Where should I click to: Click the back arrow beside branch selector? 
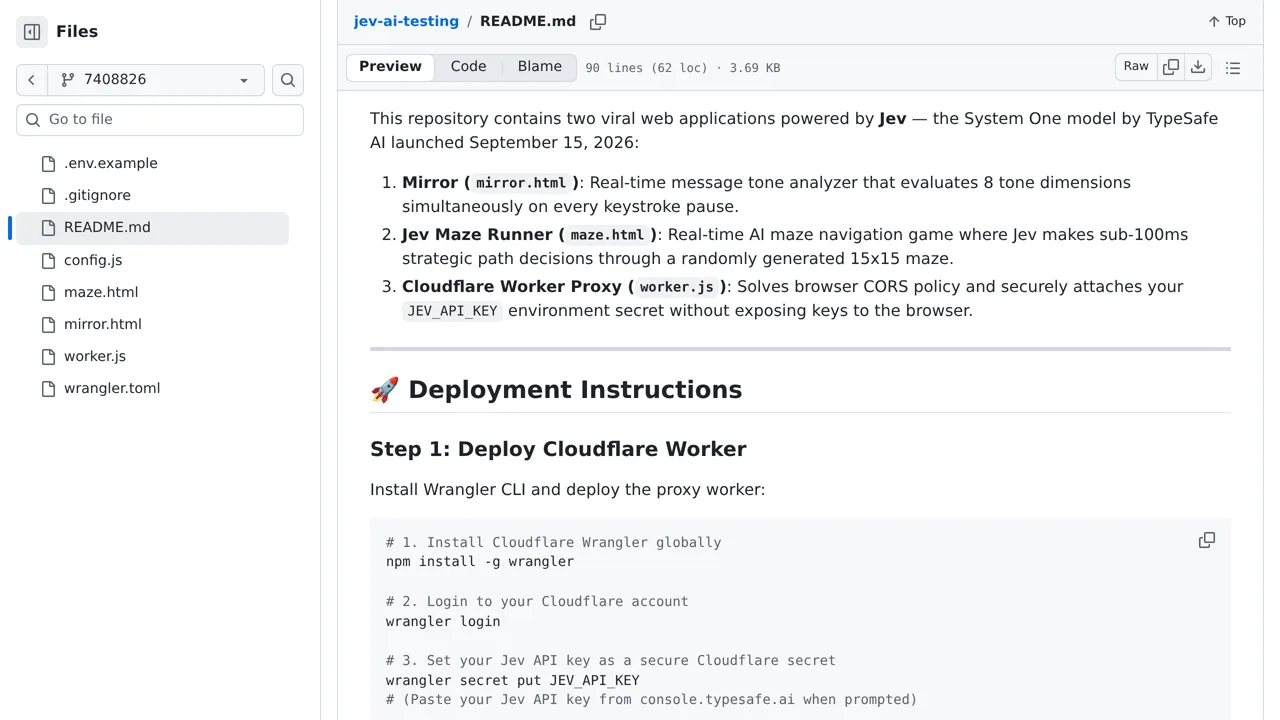[32, 80]
